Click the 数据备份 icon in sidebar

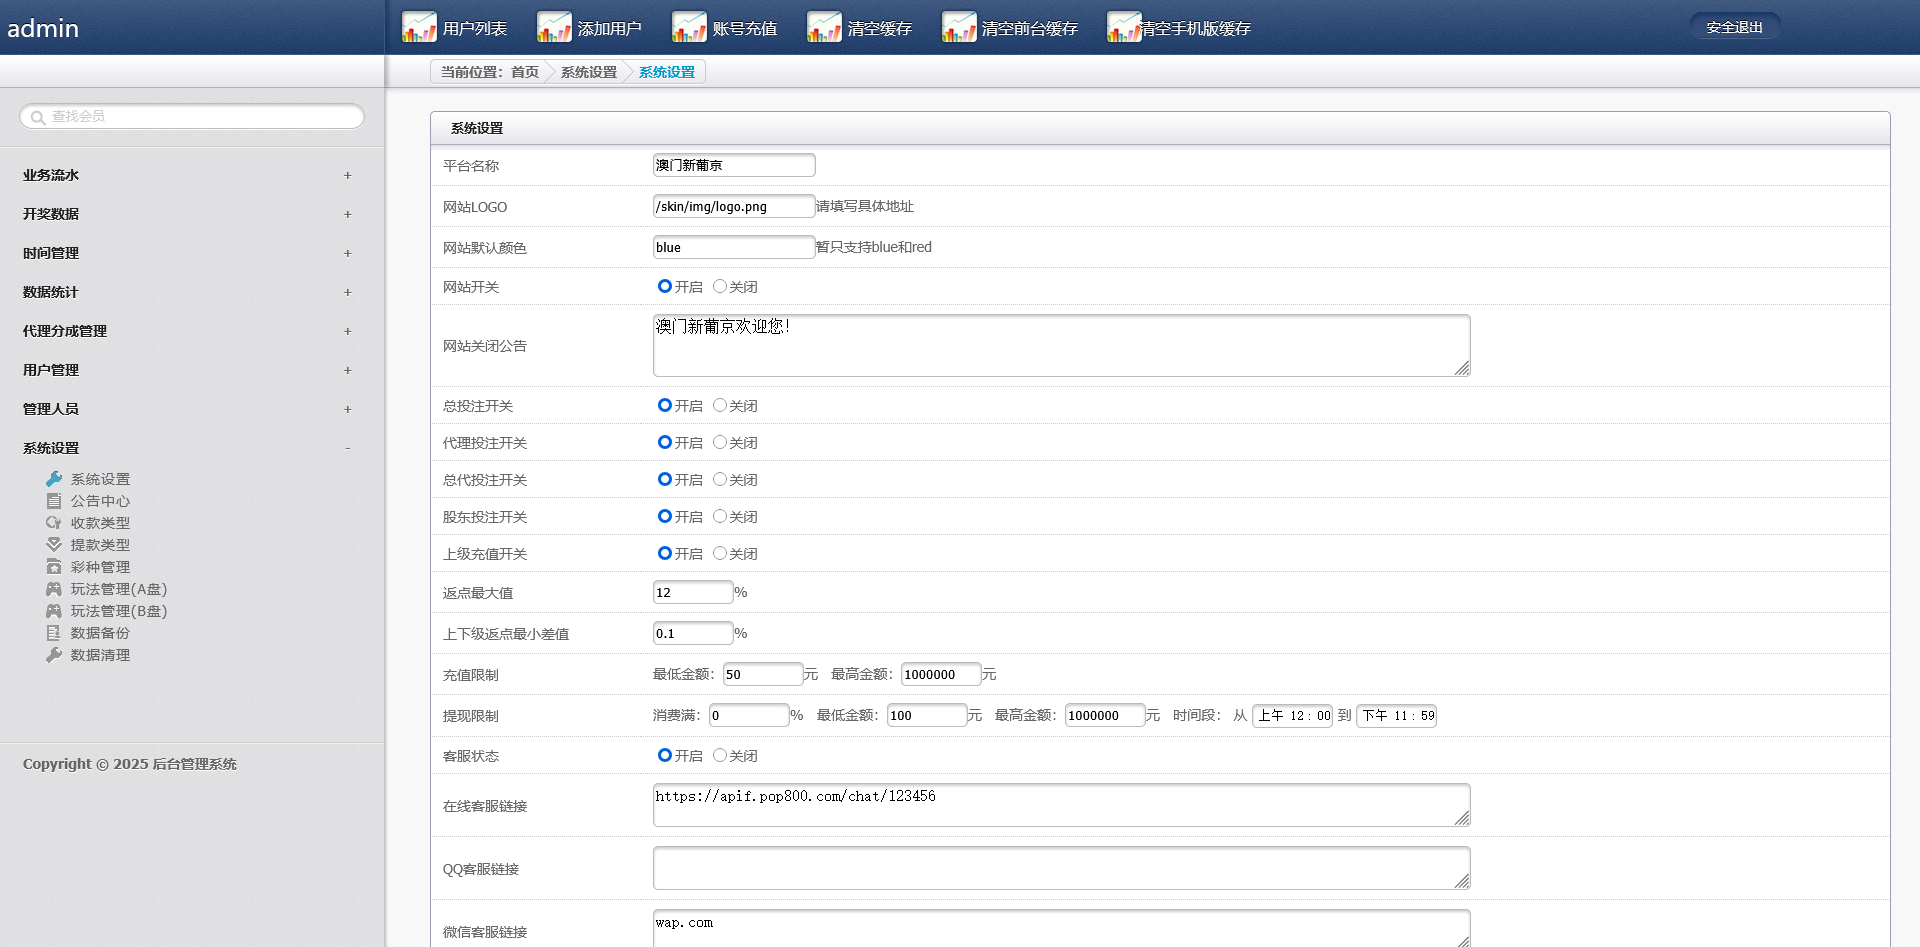tap(54, 633)
